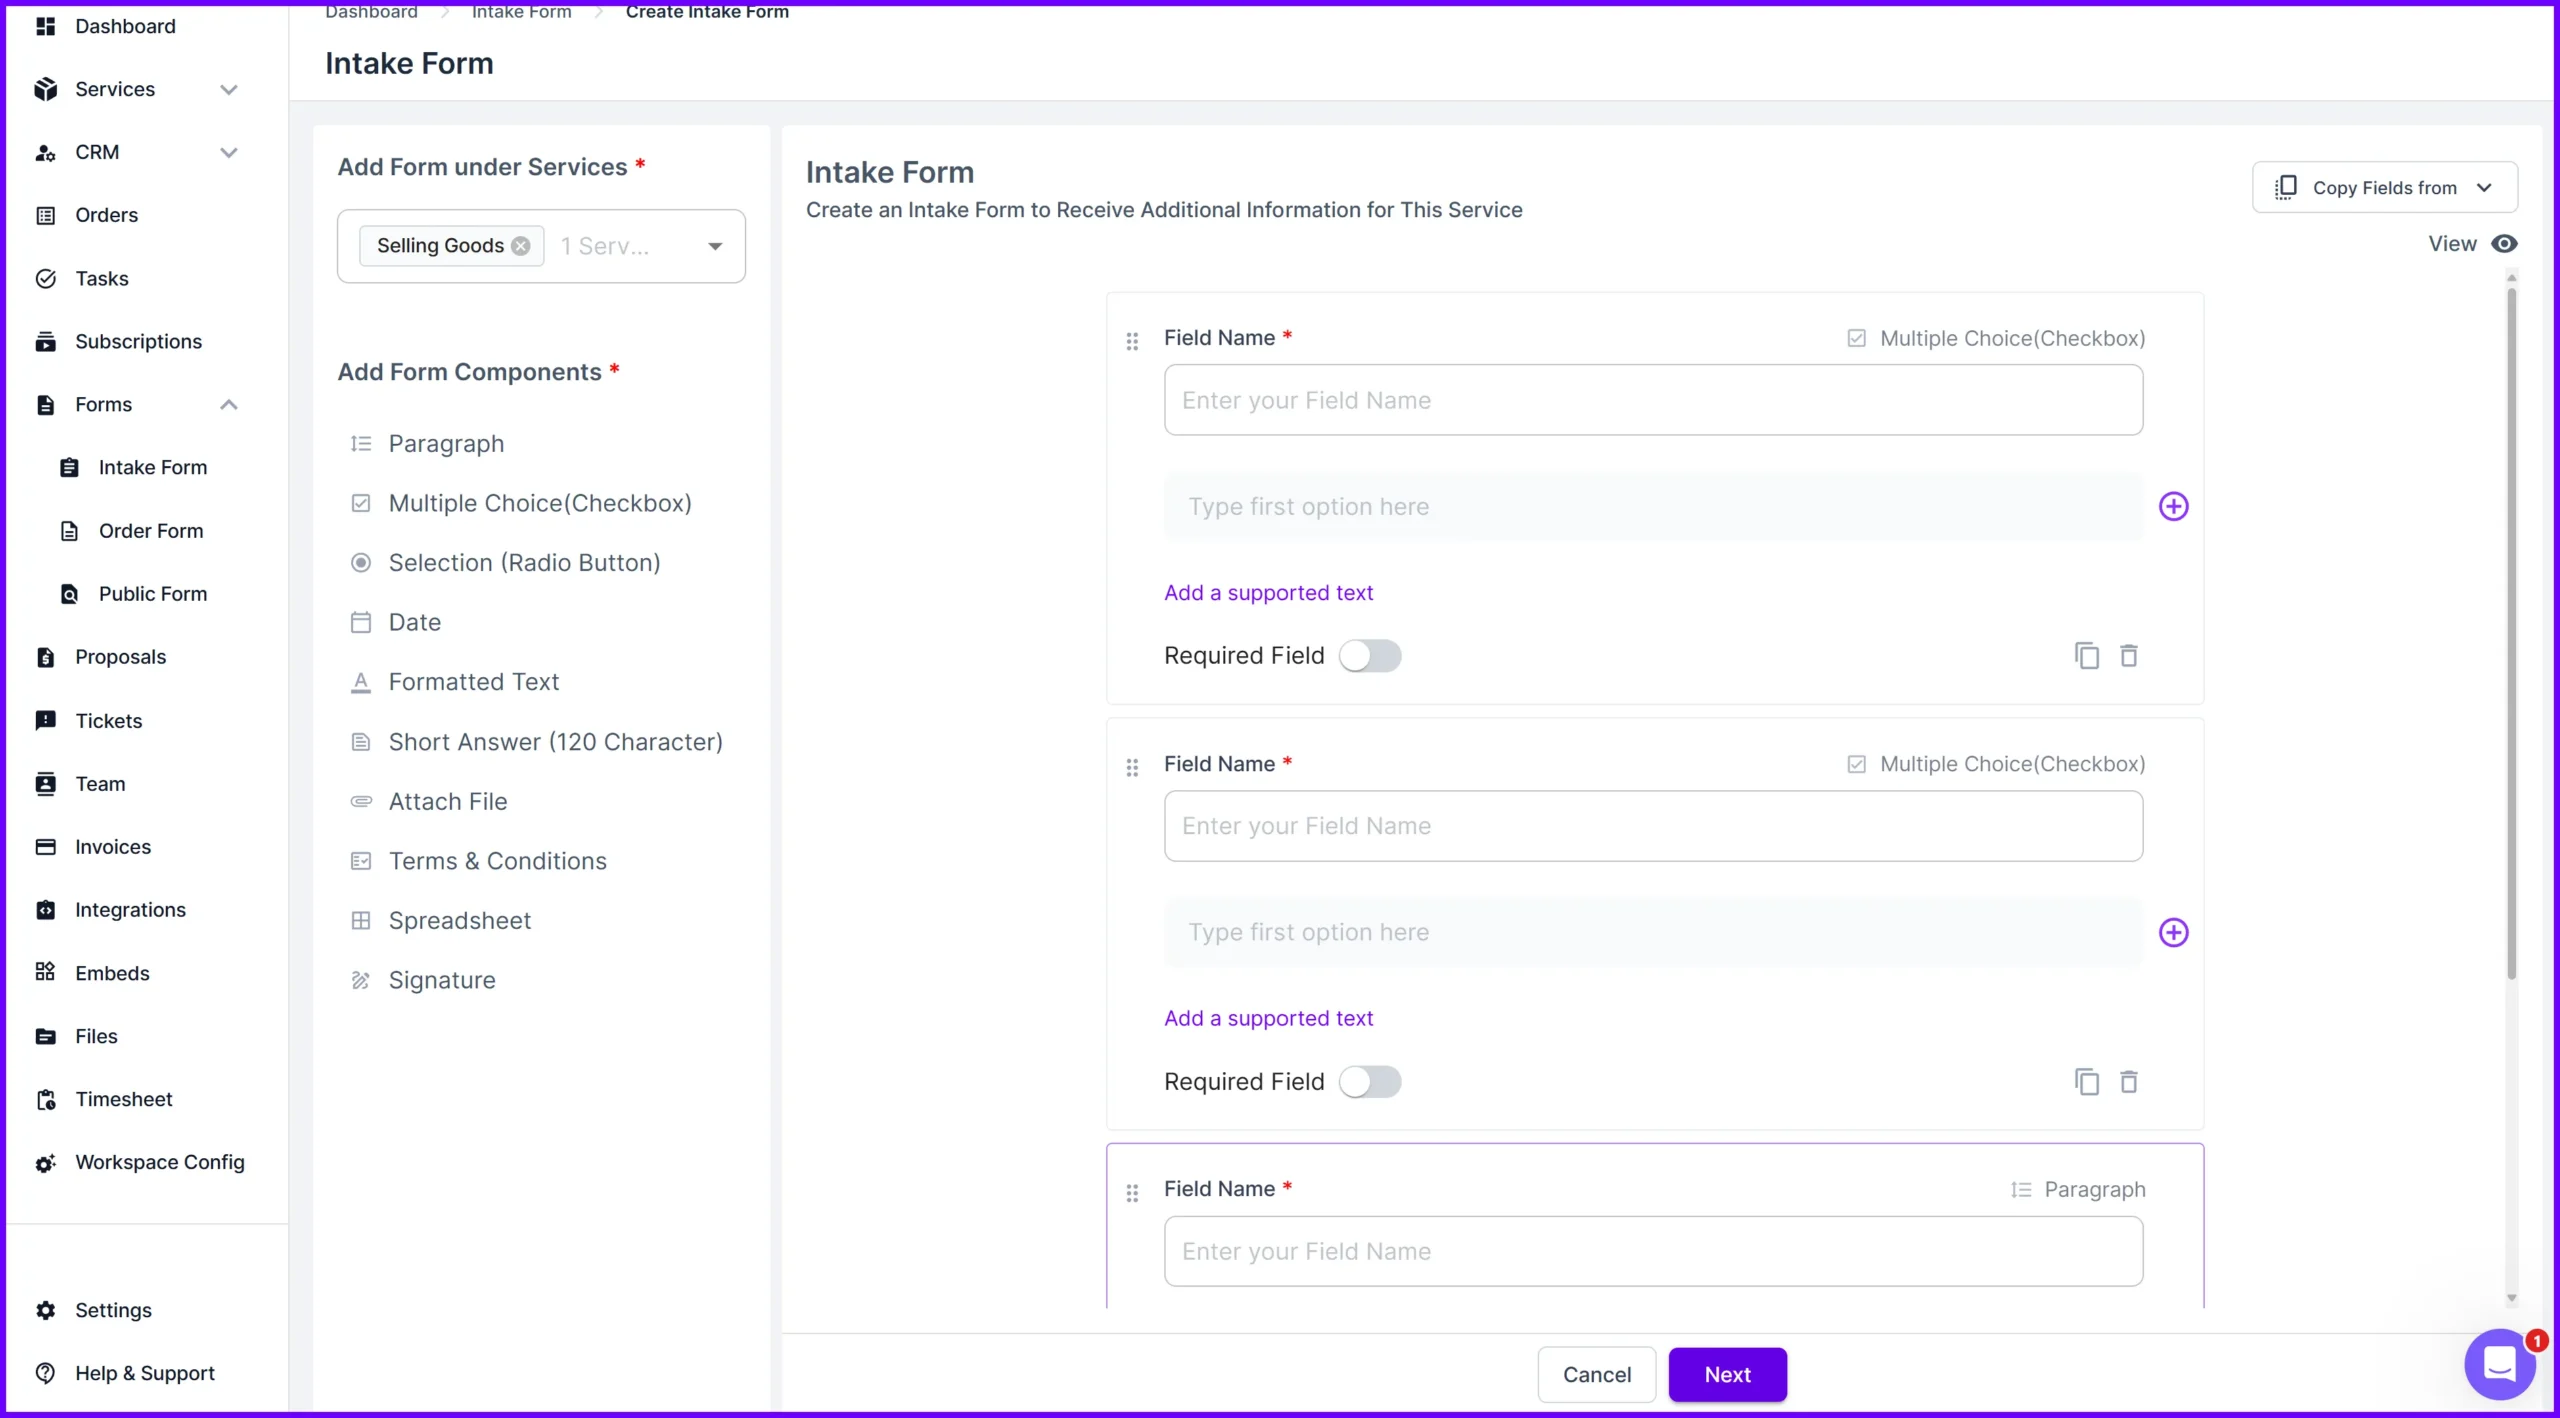Select the Paragraph form component

pyautogui.click(x=445, y=443)
